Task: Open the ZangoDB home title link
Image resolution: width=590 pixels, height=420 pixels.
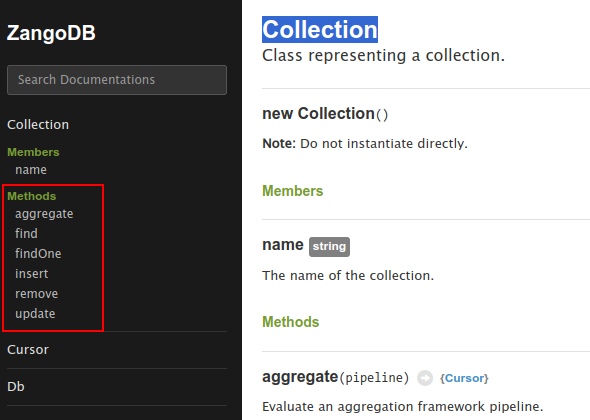Action: click(x=51, y=33)
